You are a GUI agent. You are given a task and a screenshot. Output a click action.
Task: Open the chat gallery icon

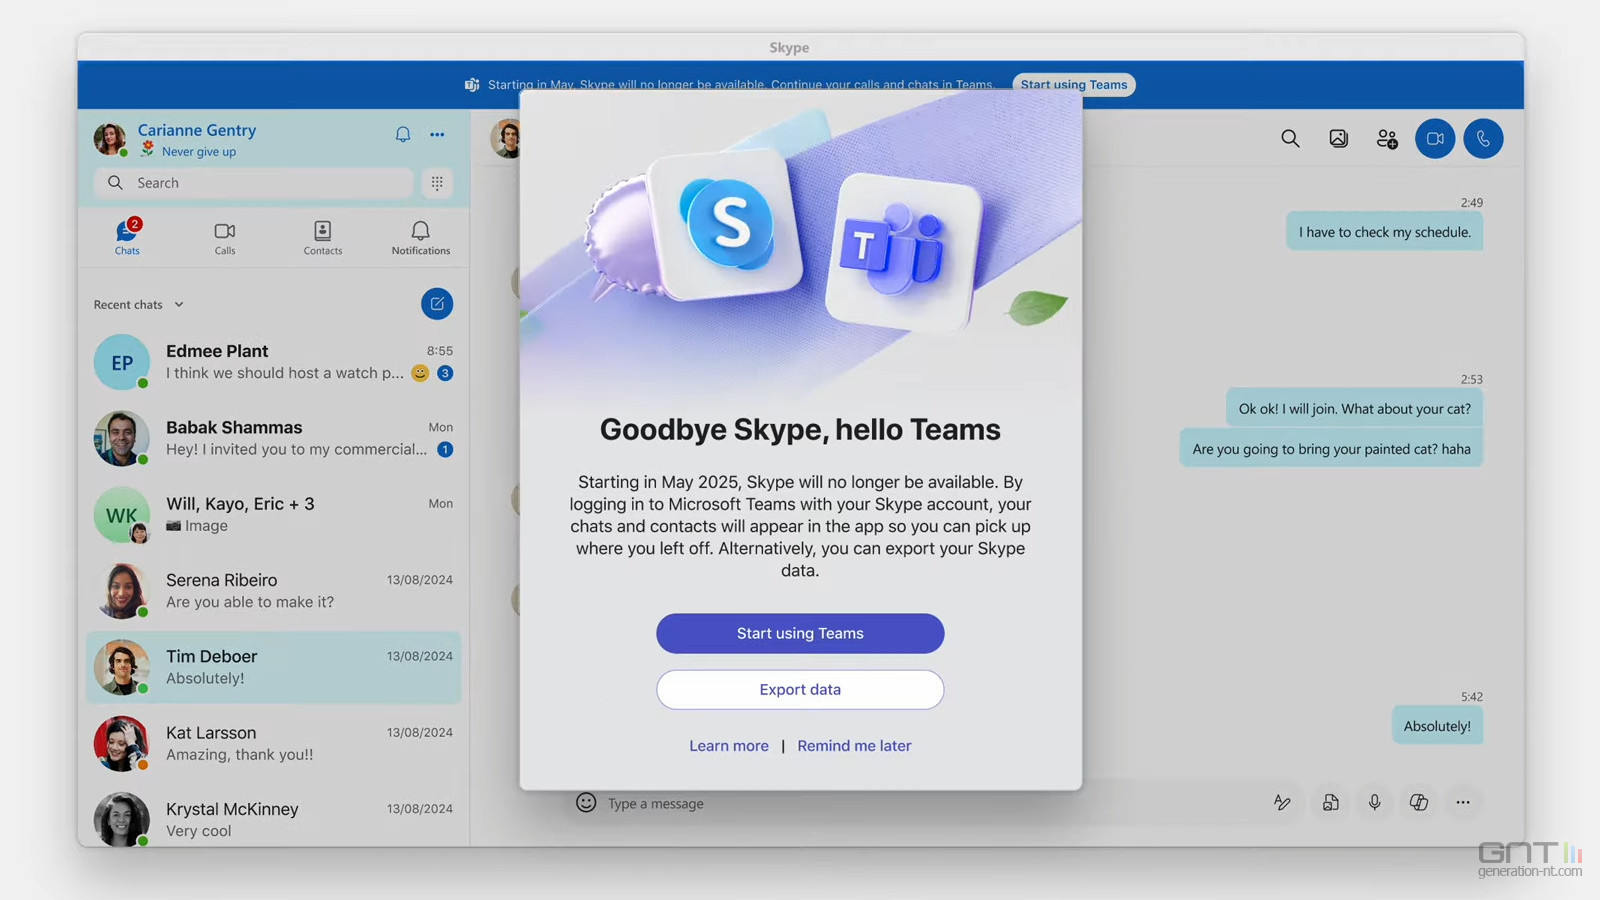point(1338,139)
